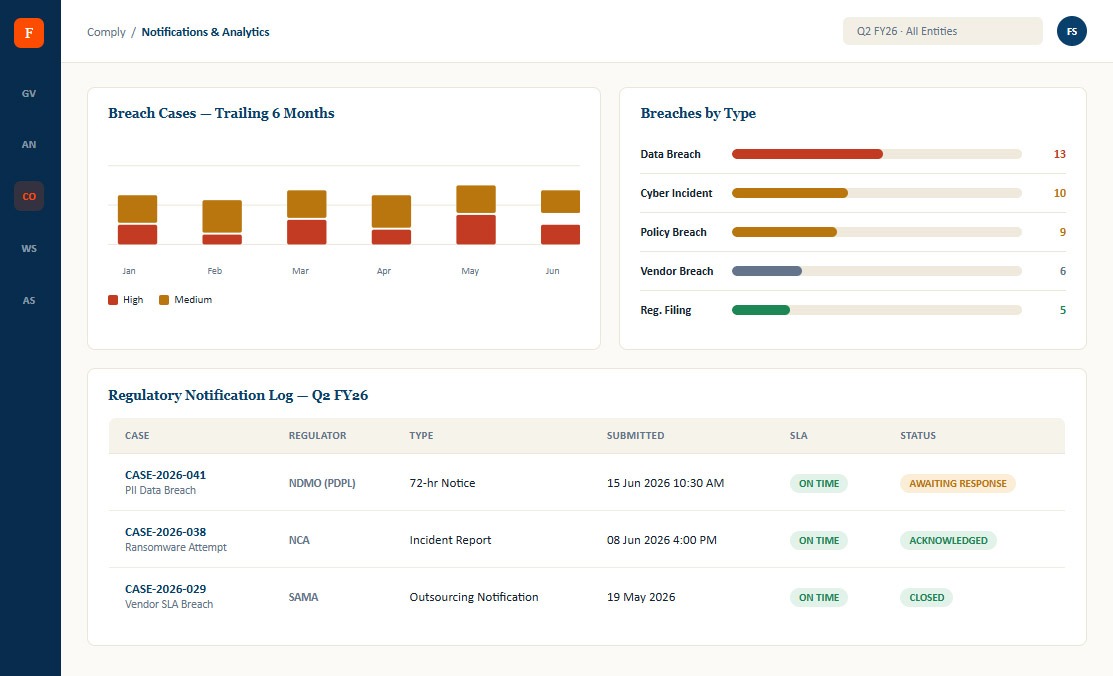Toggle the Medium legend series
This screenshot has width=1113, height=676.
coord(185,300)
